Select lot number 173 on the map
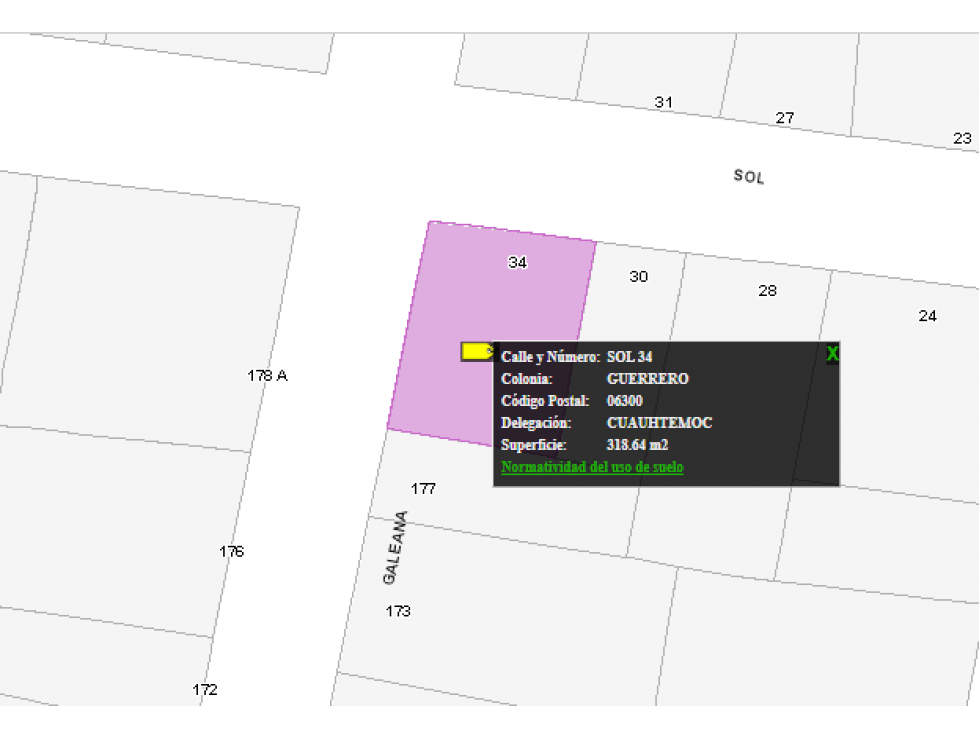The image size is (979, 734). [x=398, y=611]
